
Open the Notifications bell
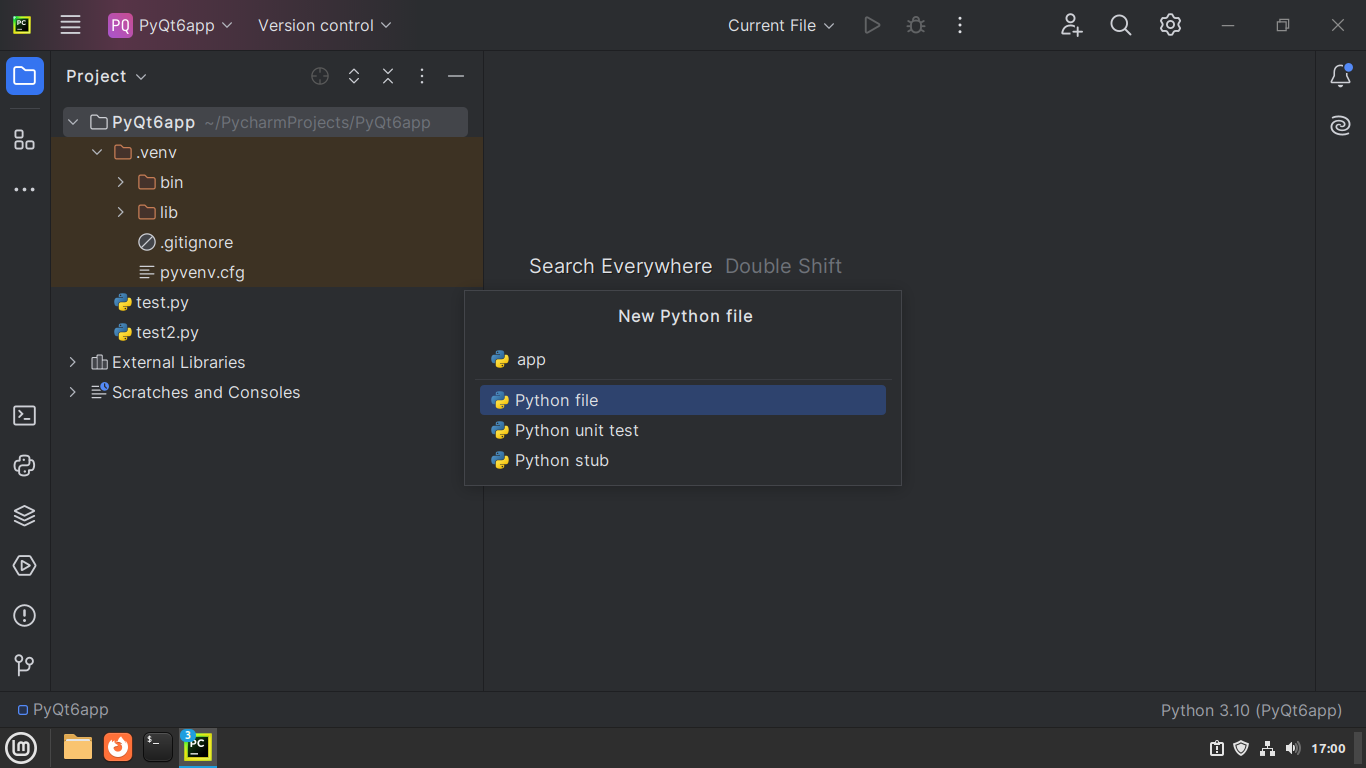pyautogui.click(x=1341, y=76)
